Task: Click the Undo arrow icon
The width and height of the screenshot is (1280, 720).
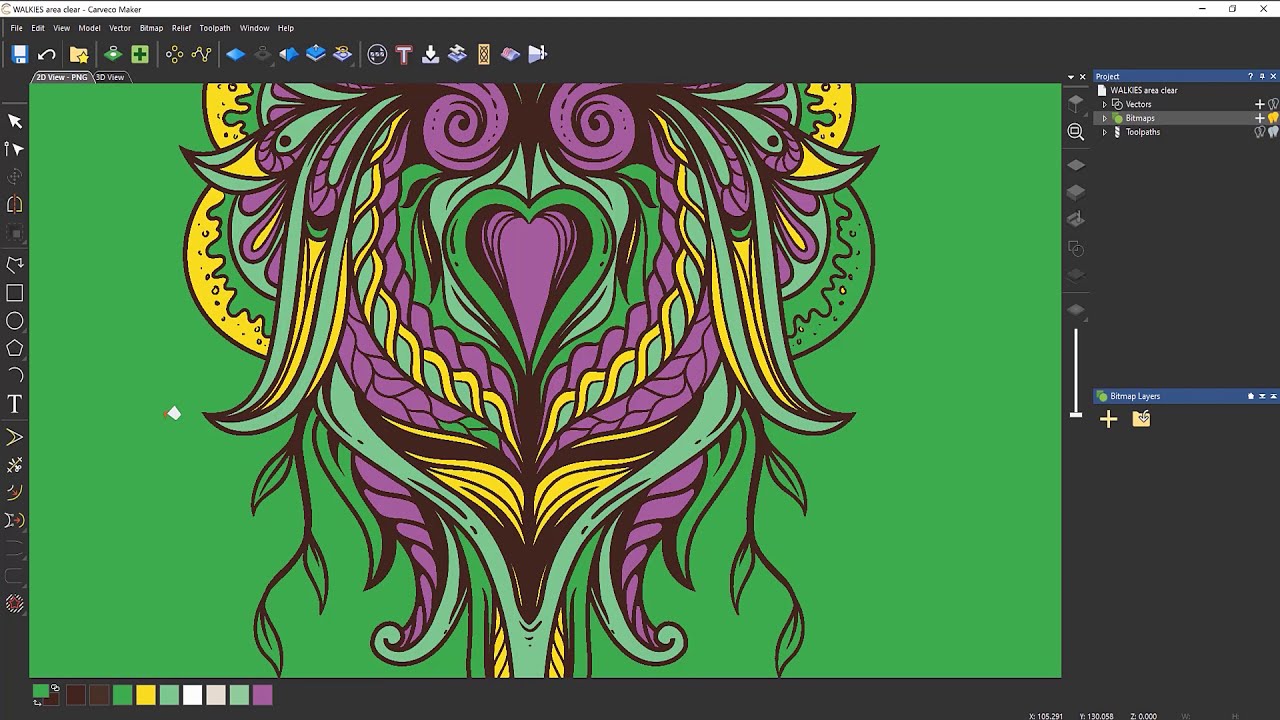Action: pyautogui.click(x=46, y=54)
